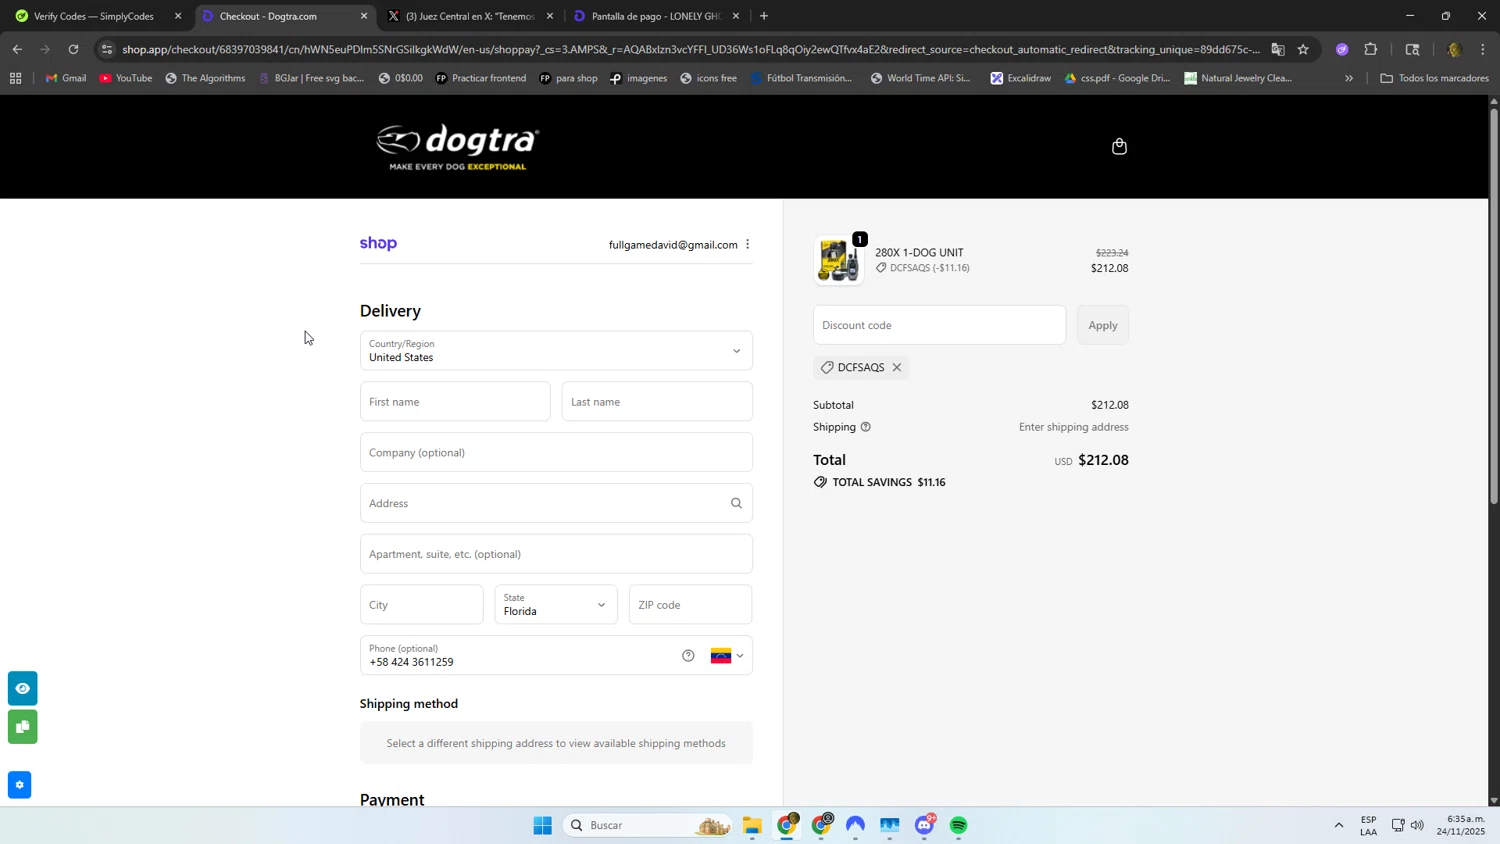Open the Shop pay logo link
Viewport: 1500px width, 844px height.
pos(378,244)
